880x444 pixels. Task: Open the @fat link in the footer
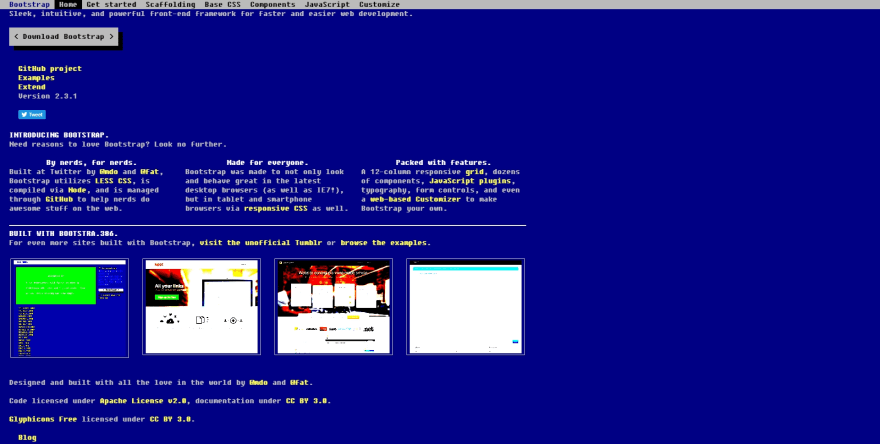300,383
